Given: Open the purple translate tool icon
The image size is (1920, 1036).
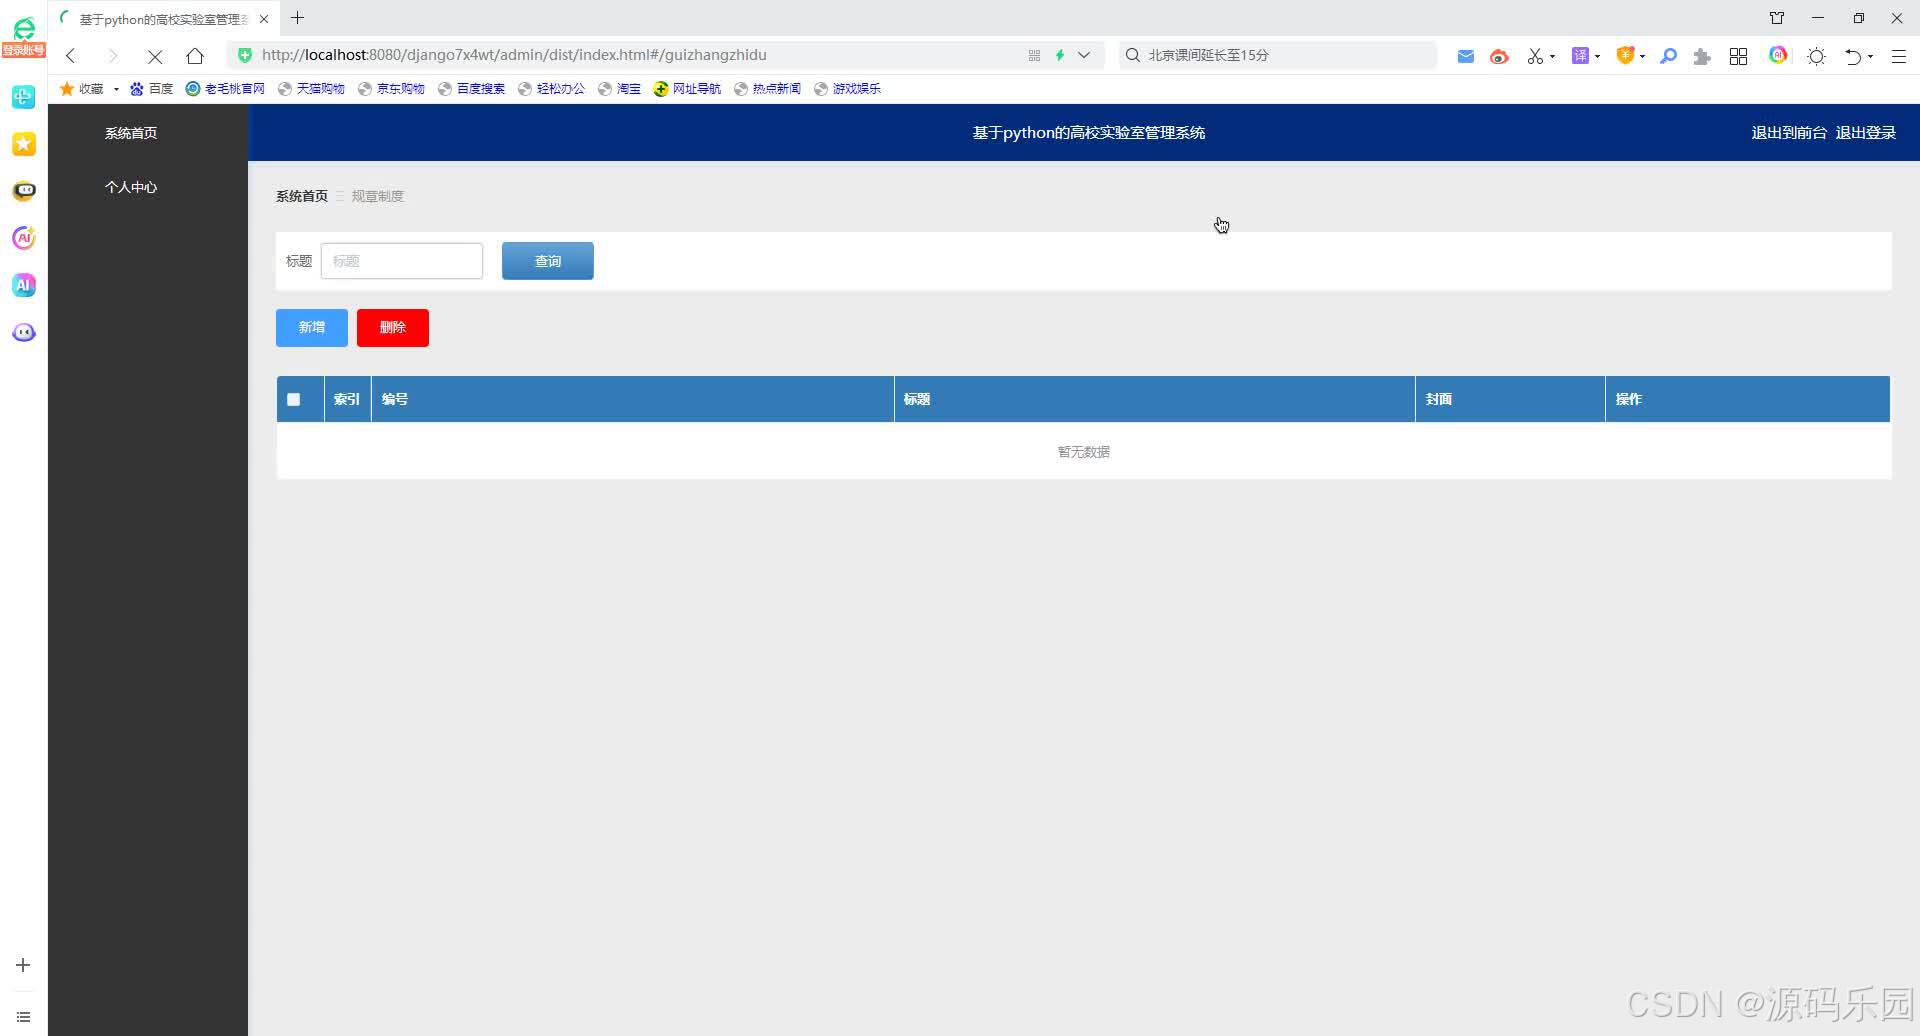Looking at the screenshot, I should [x=1582, y=56].
